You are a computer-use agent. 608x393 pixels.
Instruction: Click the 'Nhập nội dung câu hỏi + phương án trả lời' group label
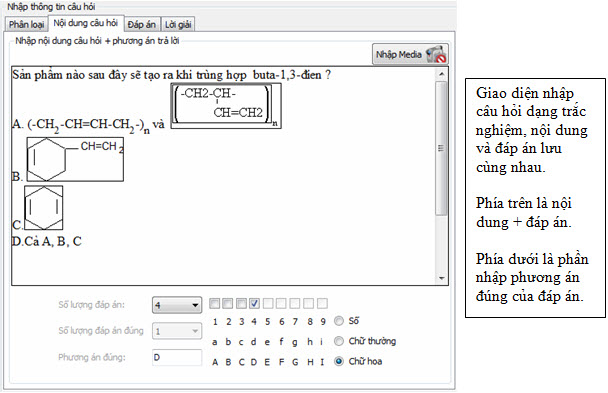pos(97,41)
